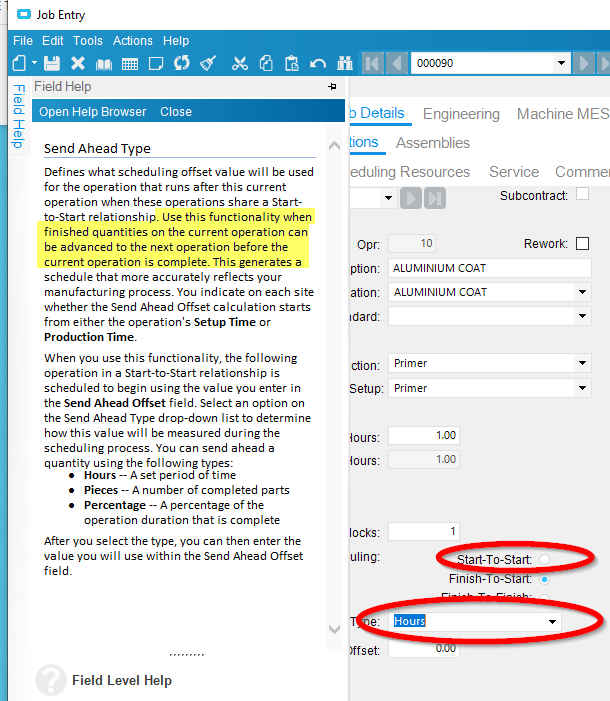Viewport: 610px width, 701px height.
Task: Click the Opr field showing 10
Action: coord(412,244)
